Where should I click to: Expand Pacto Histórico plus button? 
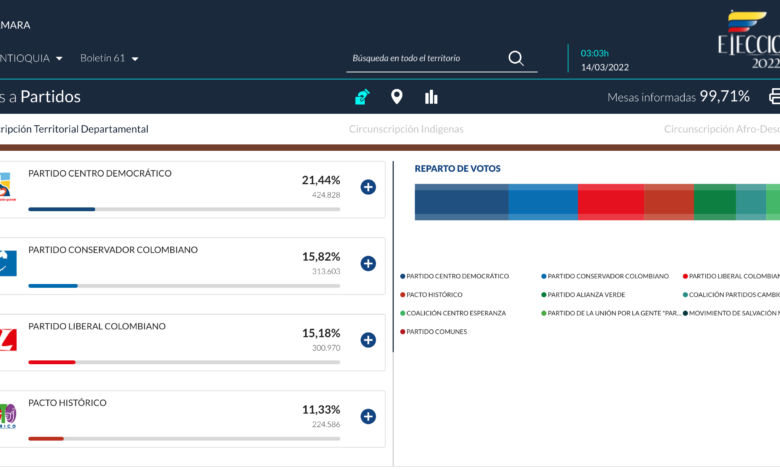(x=368, y=417)
